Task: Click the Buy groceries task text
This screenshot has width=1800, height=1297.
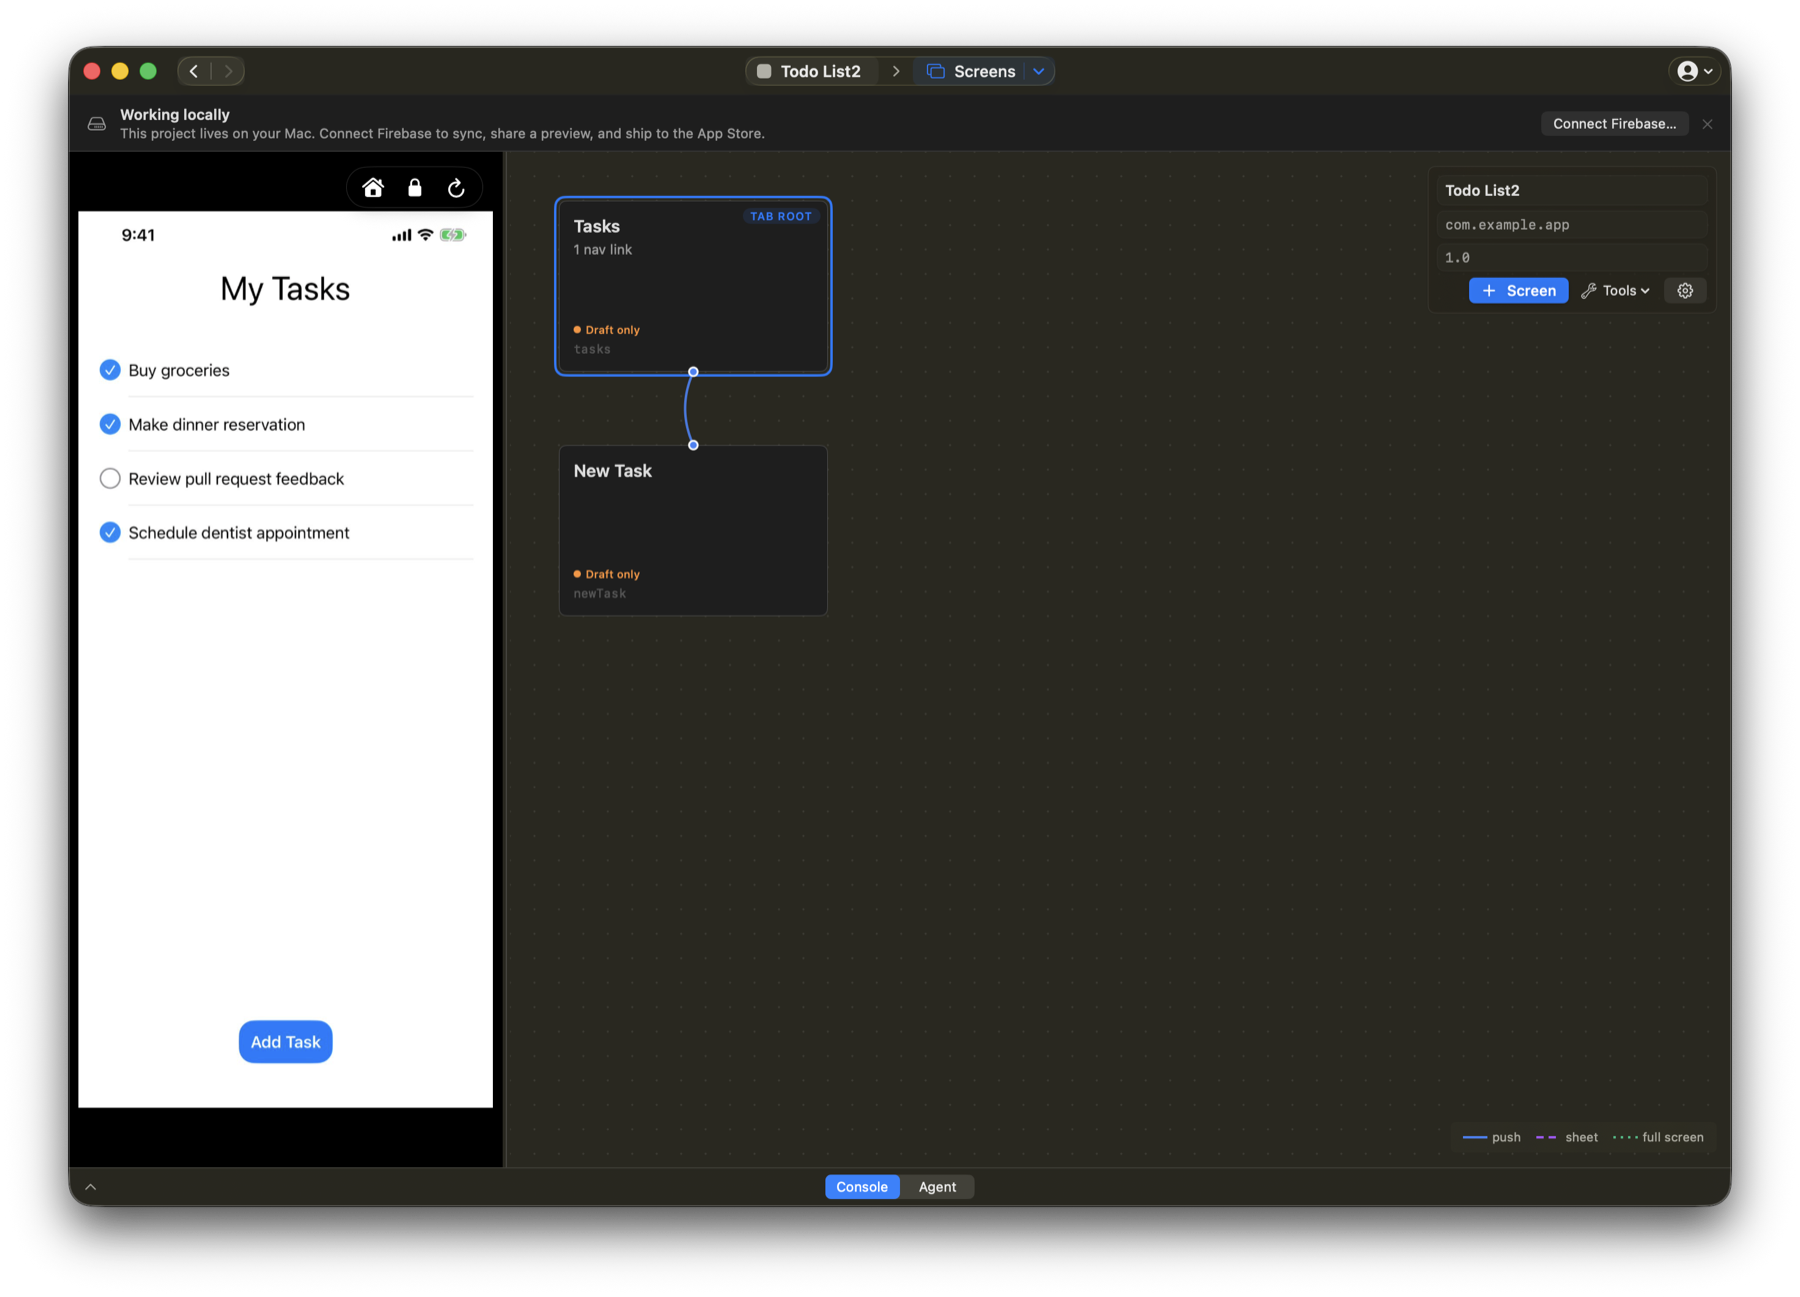Action: 179,370
